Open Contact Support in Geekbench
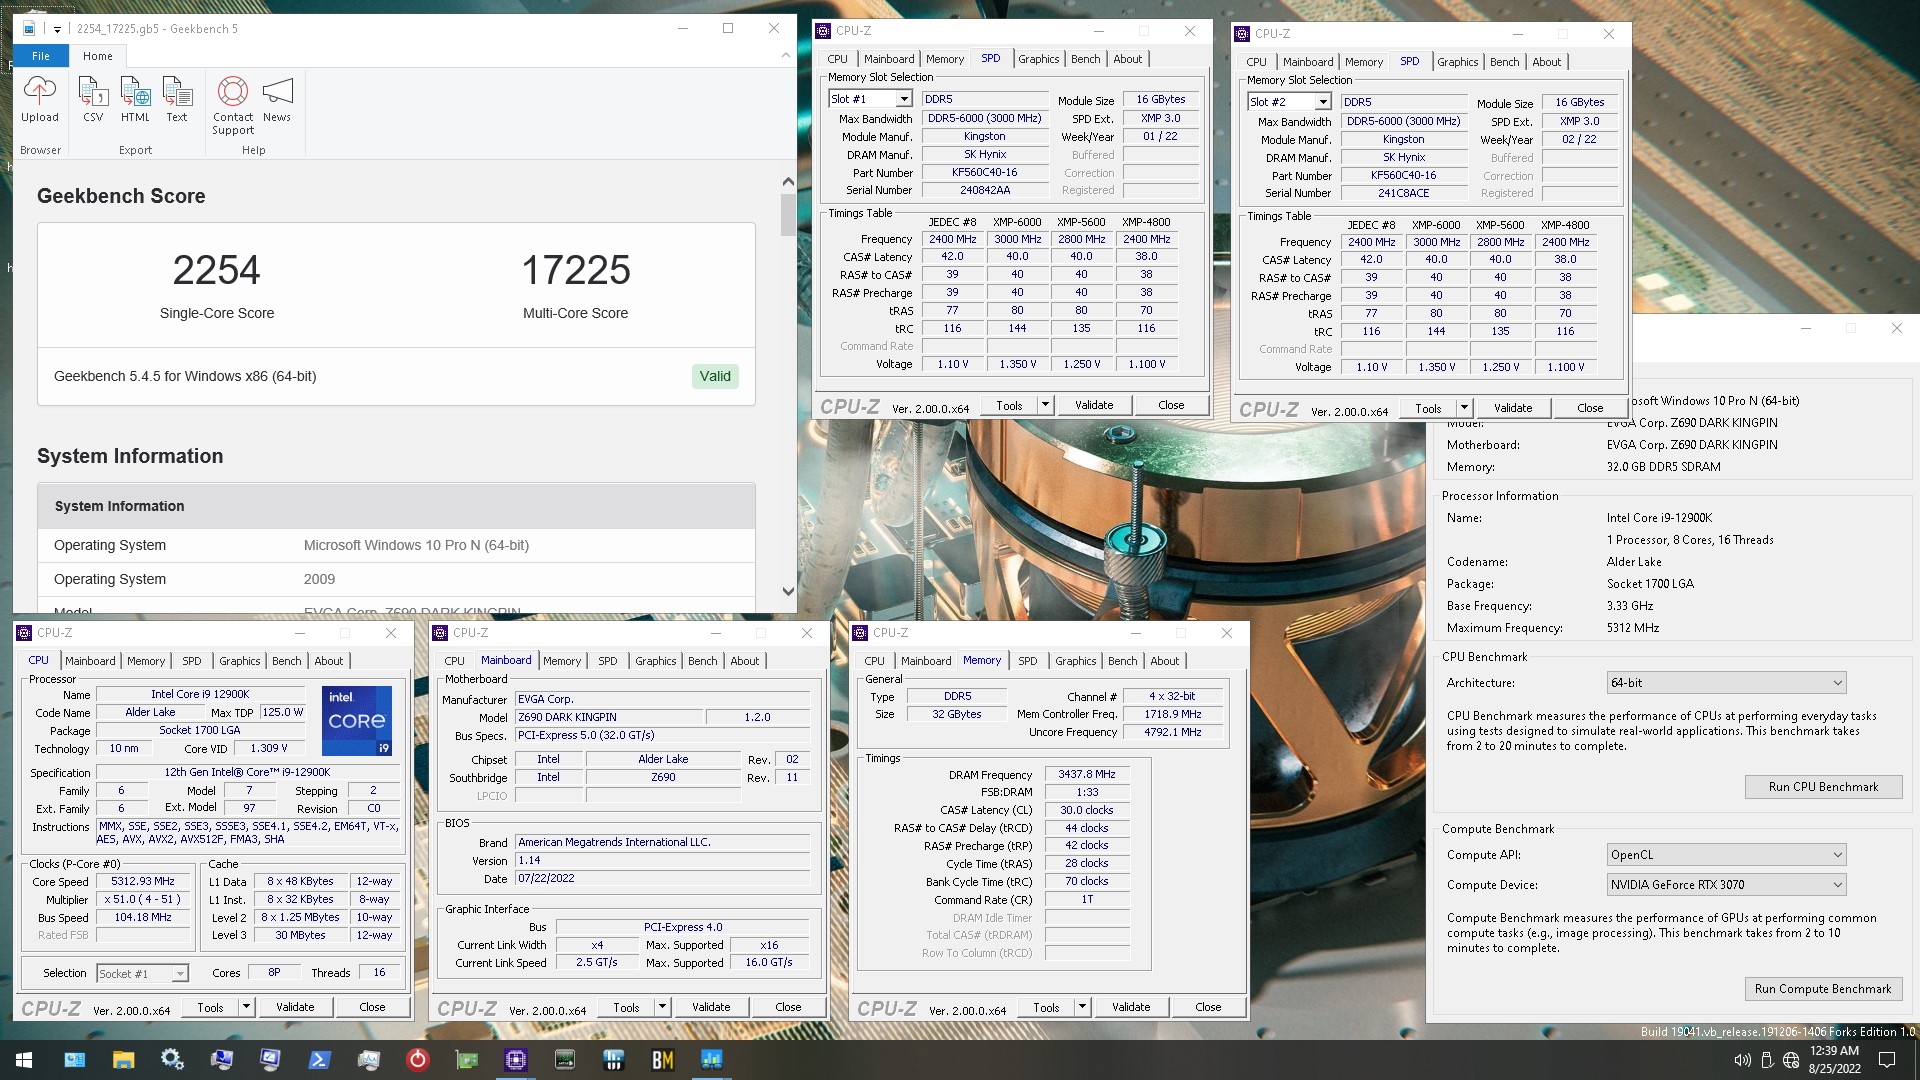The width and height of the screenshot is (1920, 1080). [233, 105]
